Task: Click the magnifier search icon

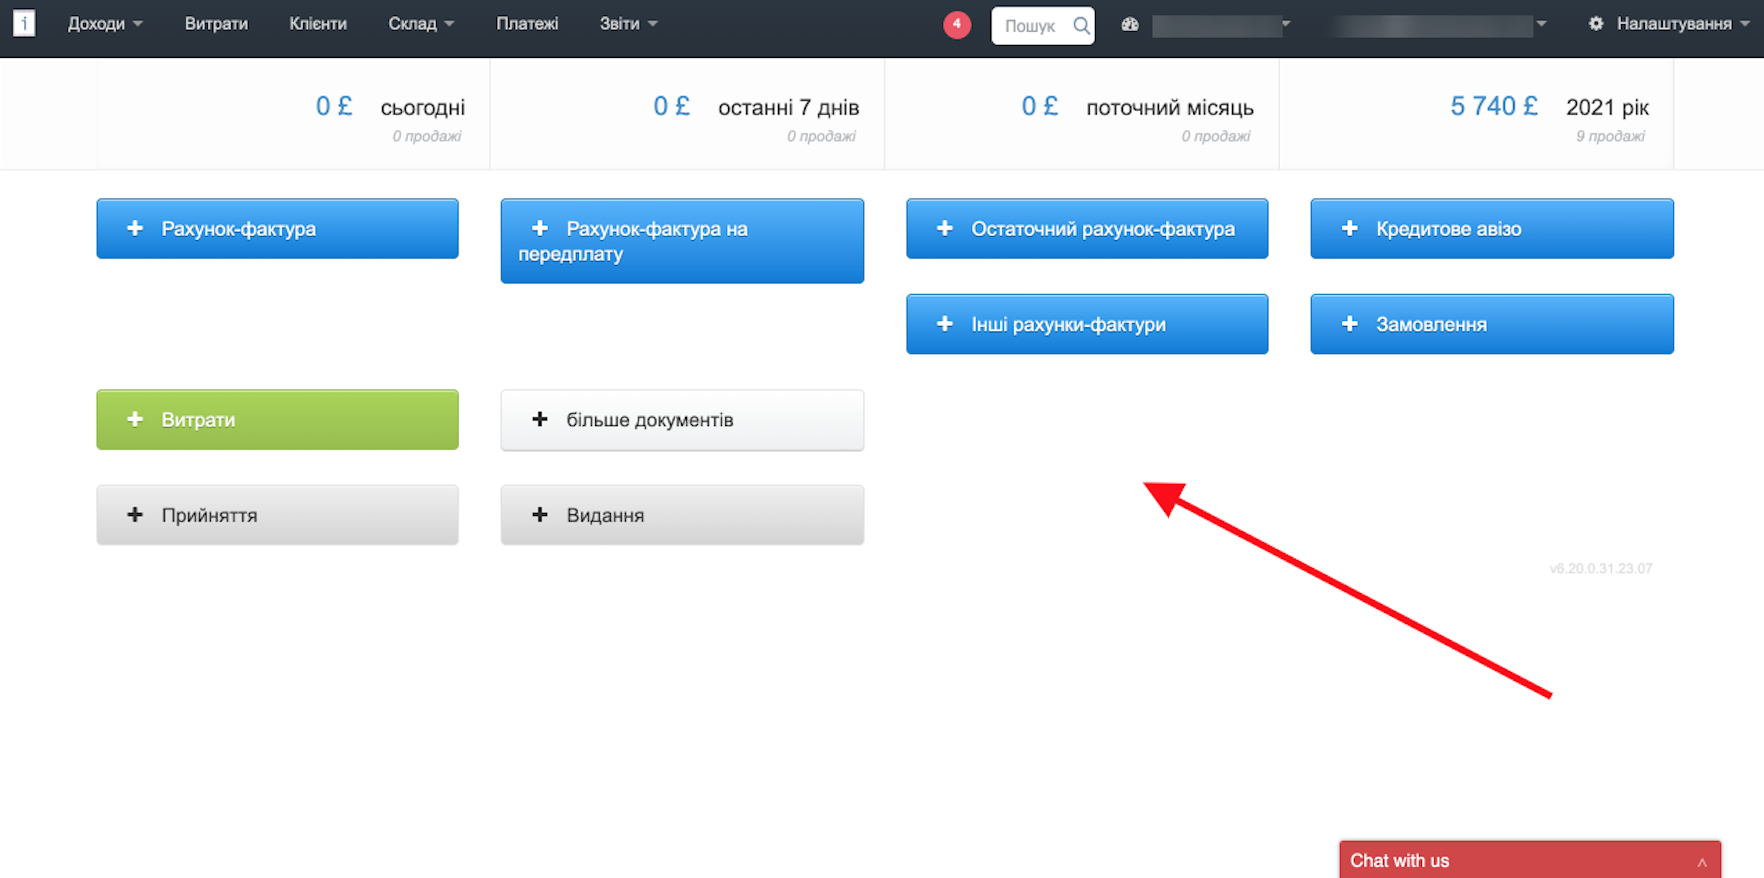Action: (x=1081, y=26)
